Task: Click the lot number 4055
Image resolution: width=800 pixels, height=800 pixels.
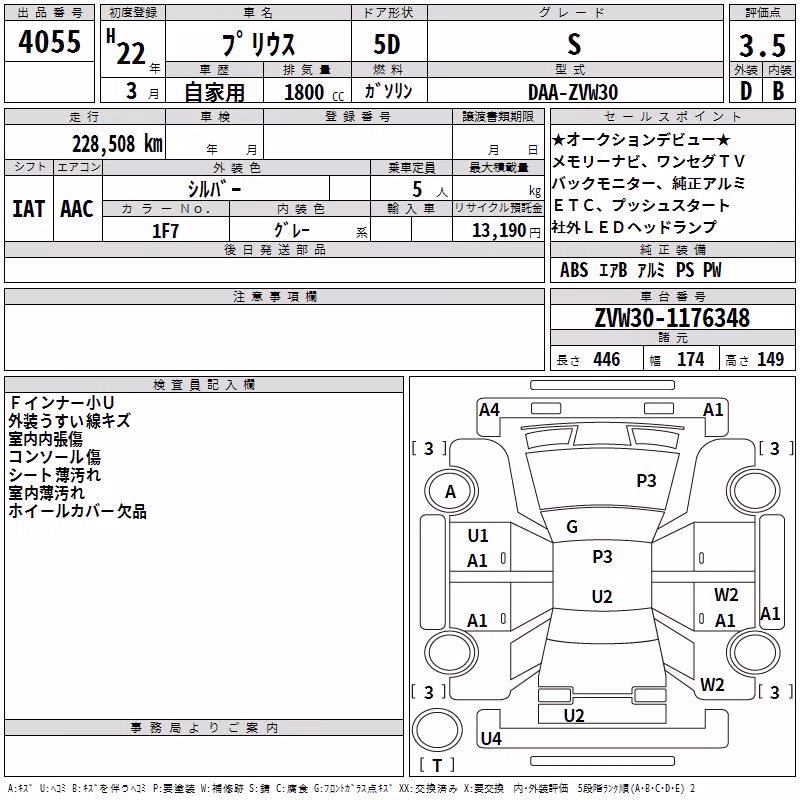Action: click(49, 41)
